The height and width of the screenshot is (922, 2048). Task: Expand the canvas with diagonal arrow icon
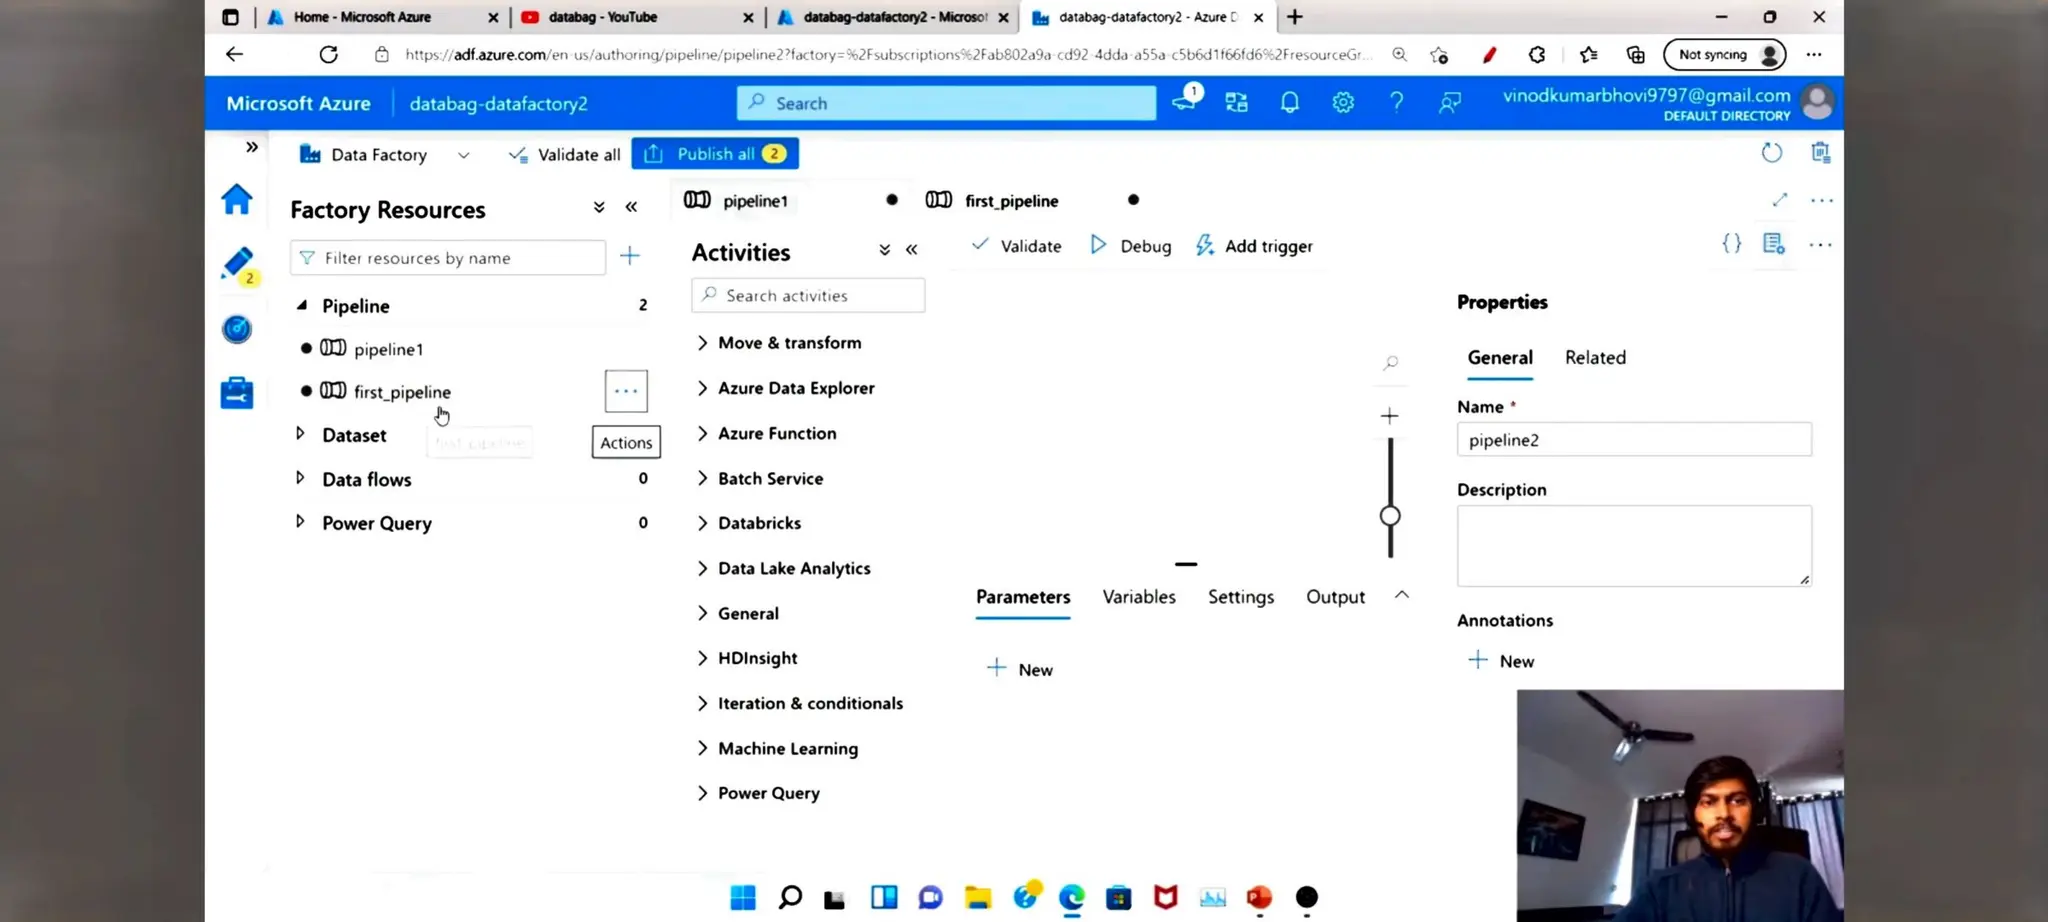click(x=1780, y=200)
